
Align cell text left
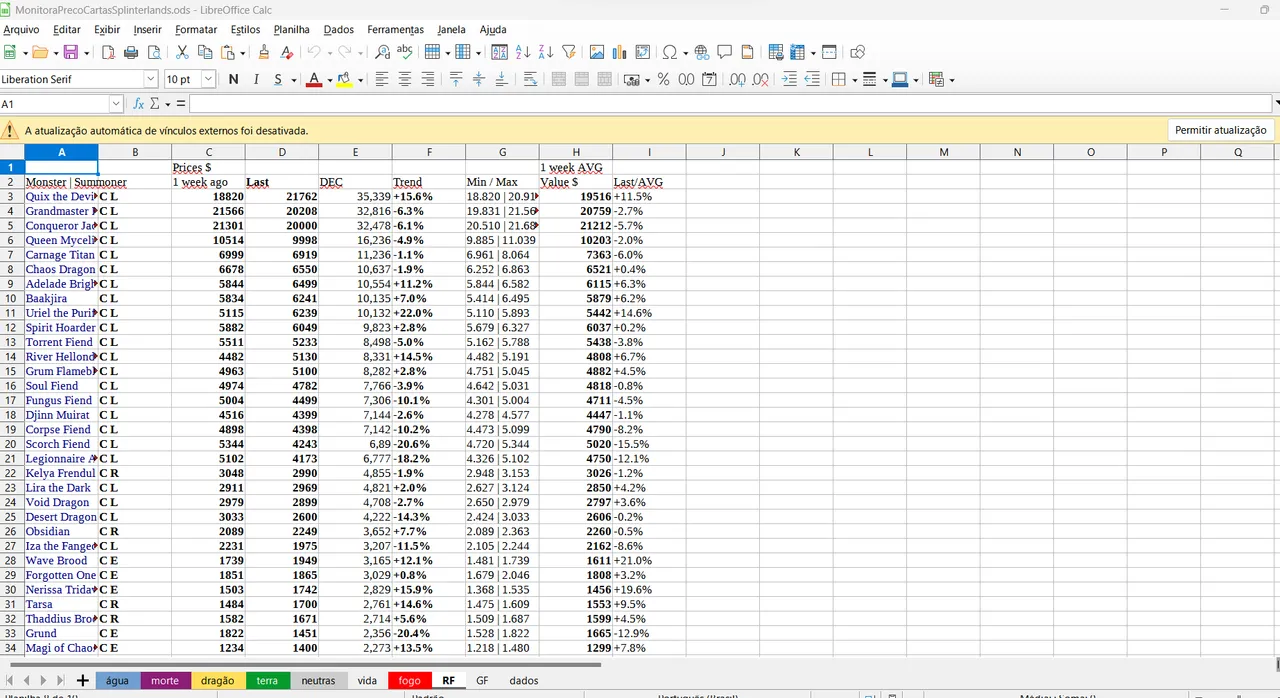[x=382, y=79]
